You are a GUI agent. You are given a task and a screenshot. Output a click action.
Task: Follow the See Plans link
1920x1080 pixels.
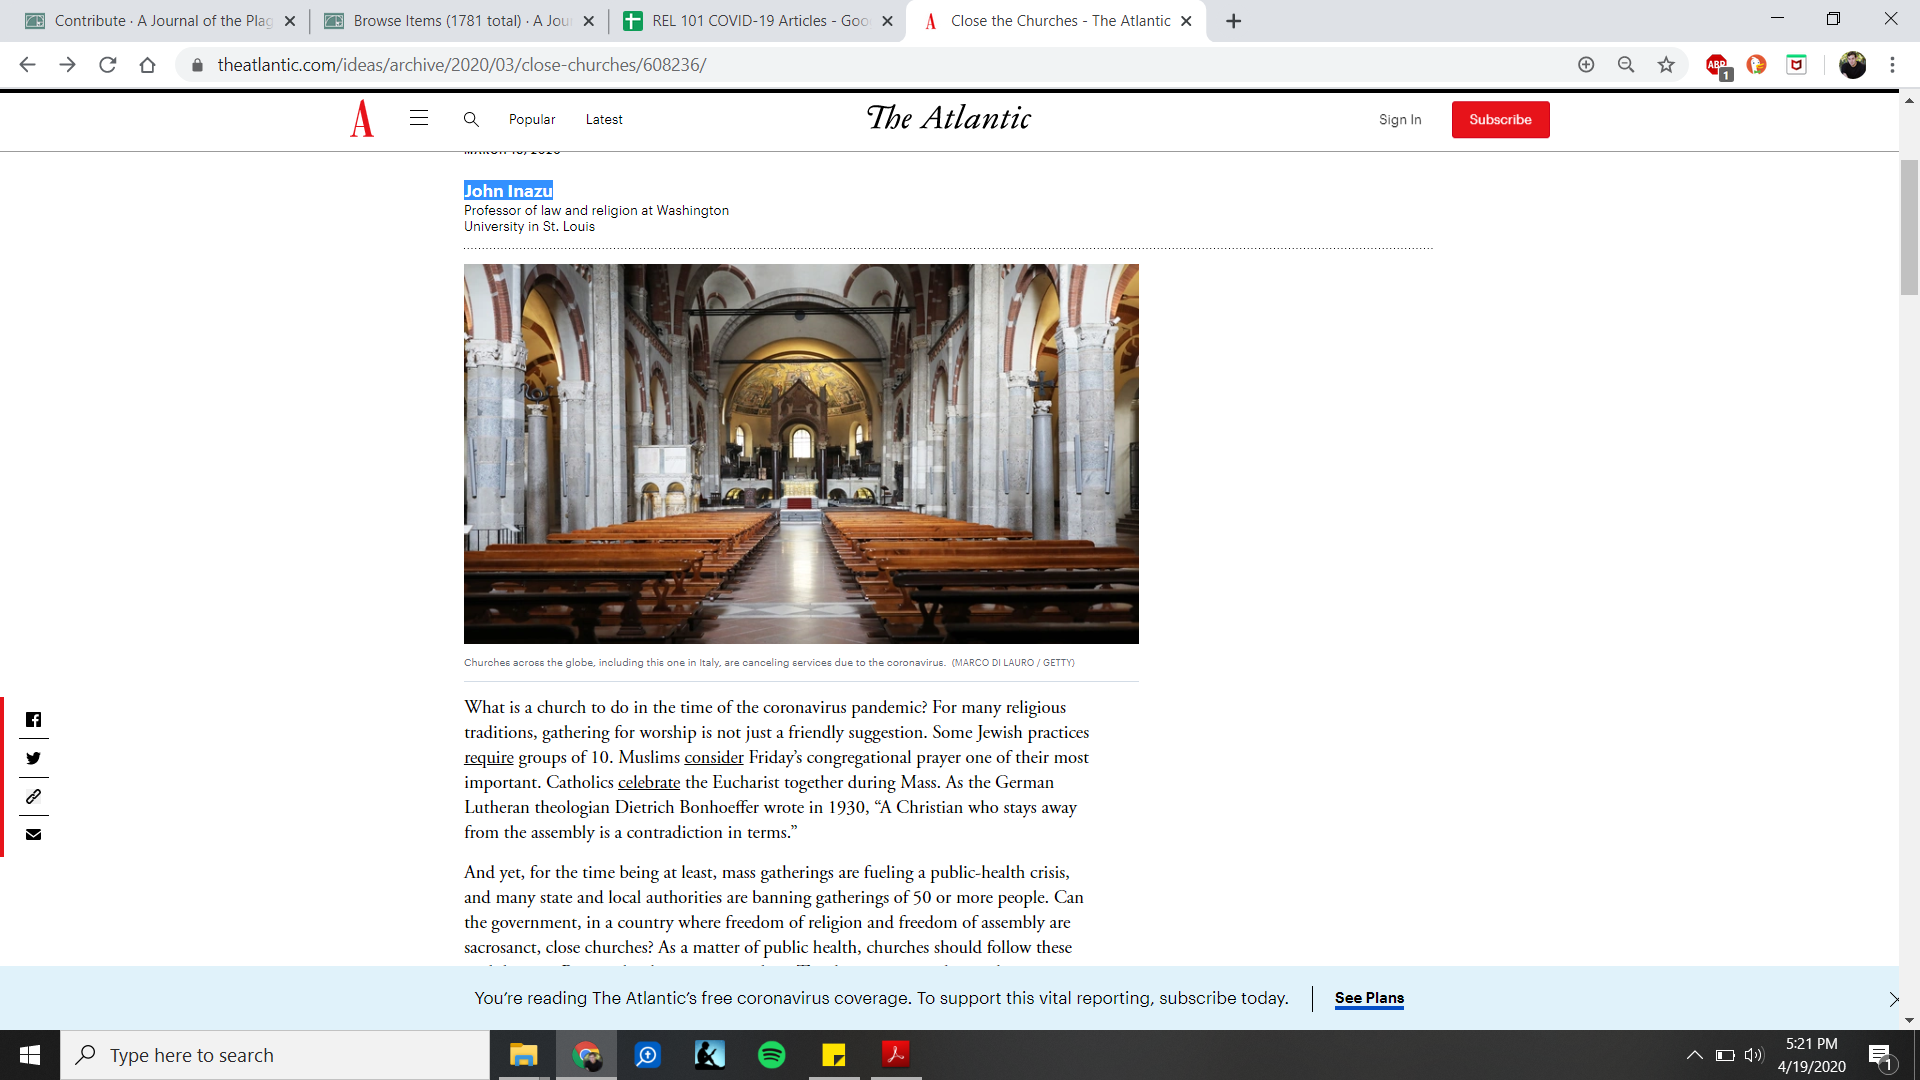coord(1369,998)
